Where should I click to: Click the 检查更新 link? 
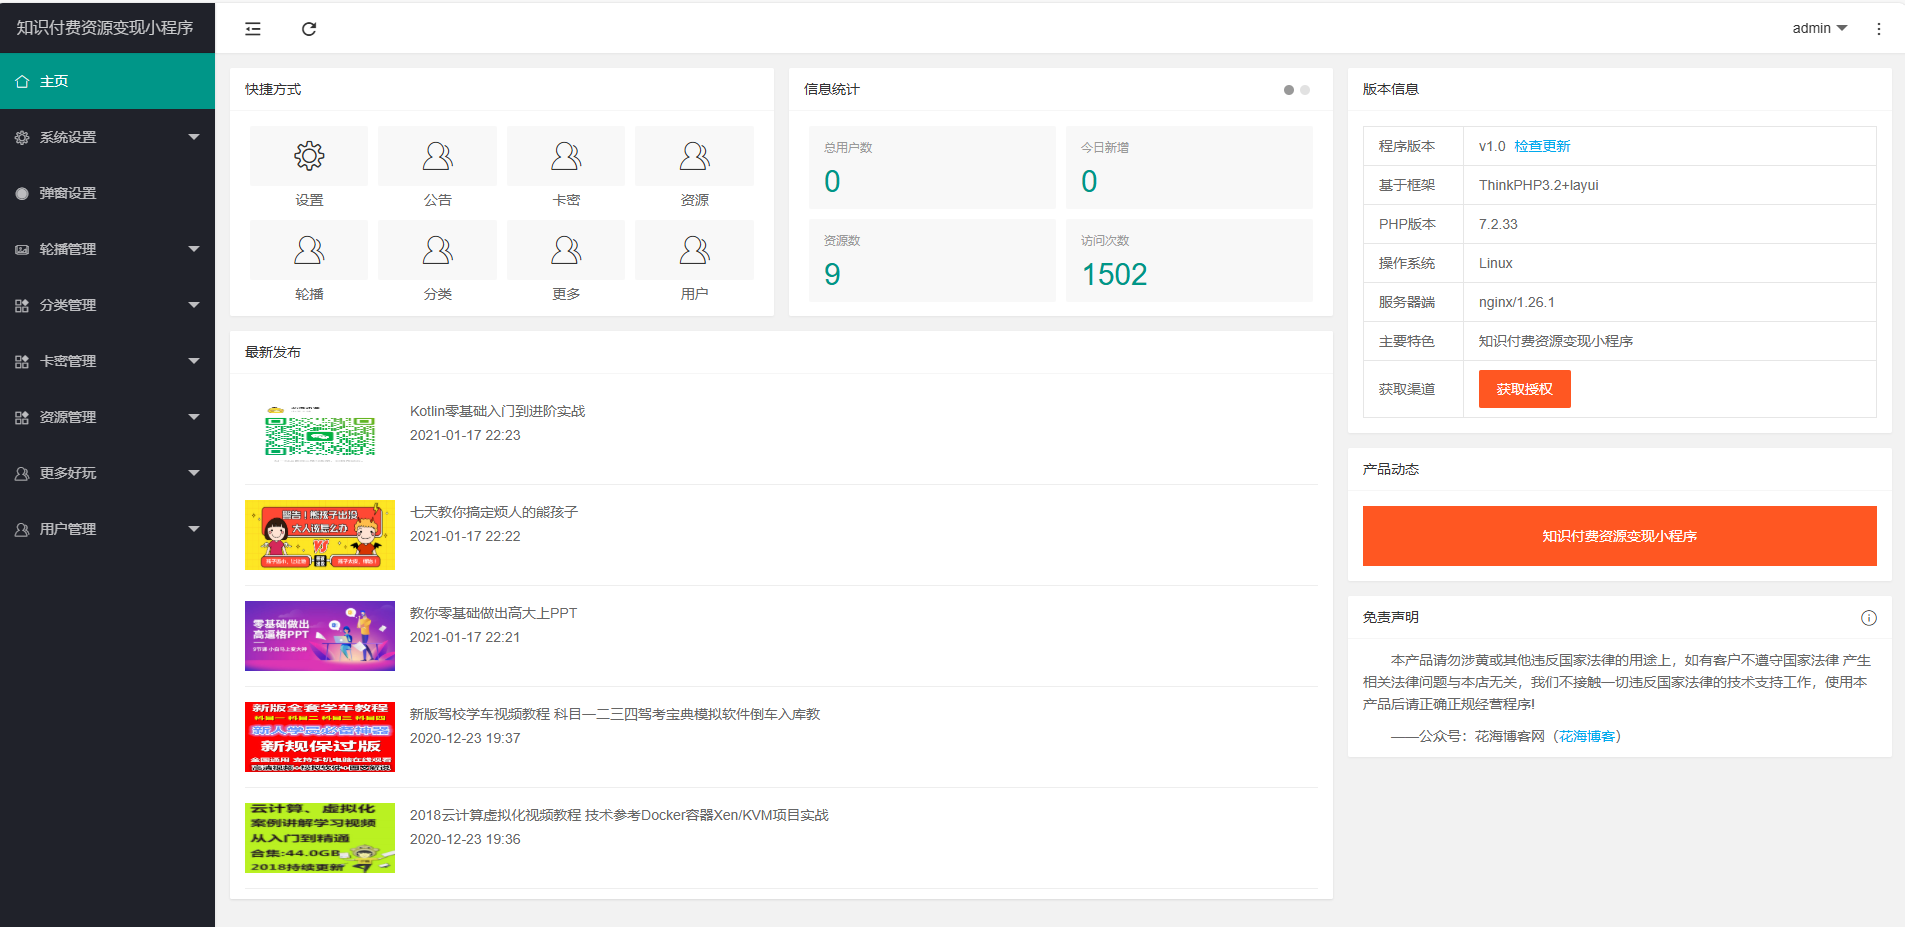coord(1542,146)
